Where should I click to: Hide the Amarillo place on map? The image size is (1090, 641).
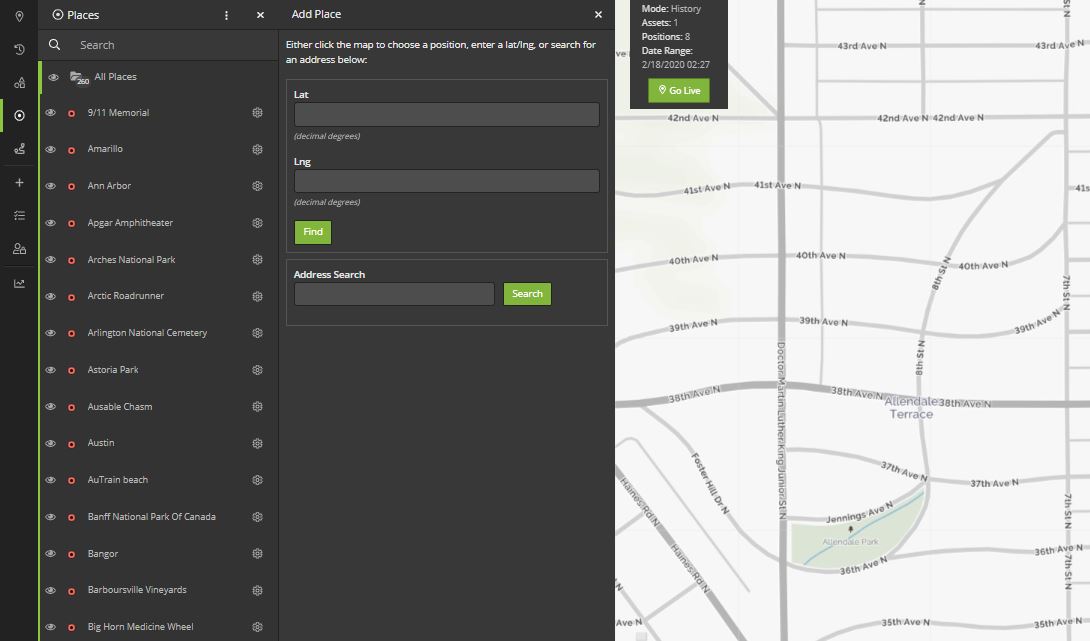click(x=50, y=149)
